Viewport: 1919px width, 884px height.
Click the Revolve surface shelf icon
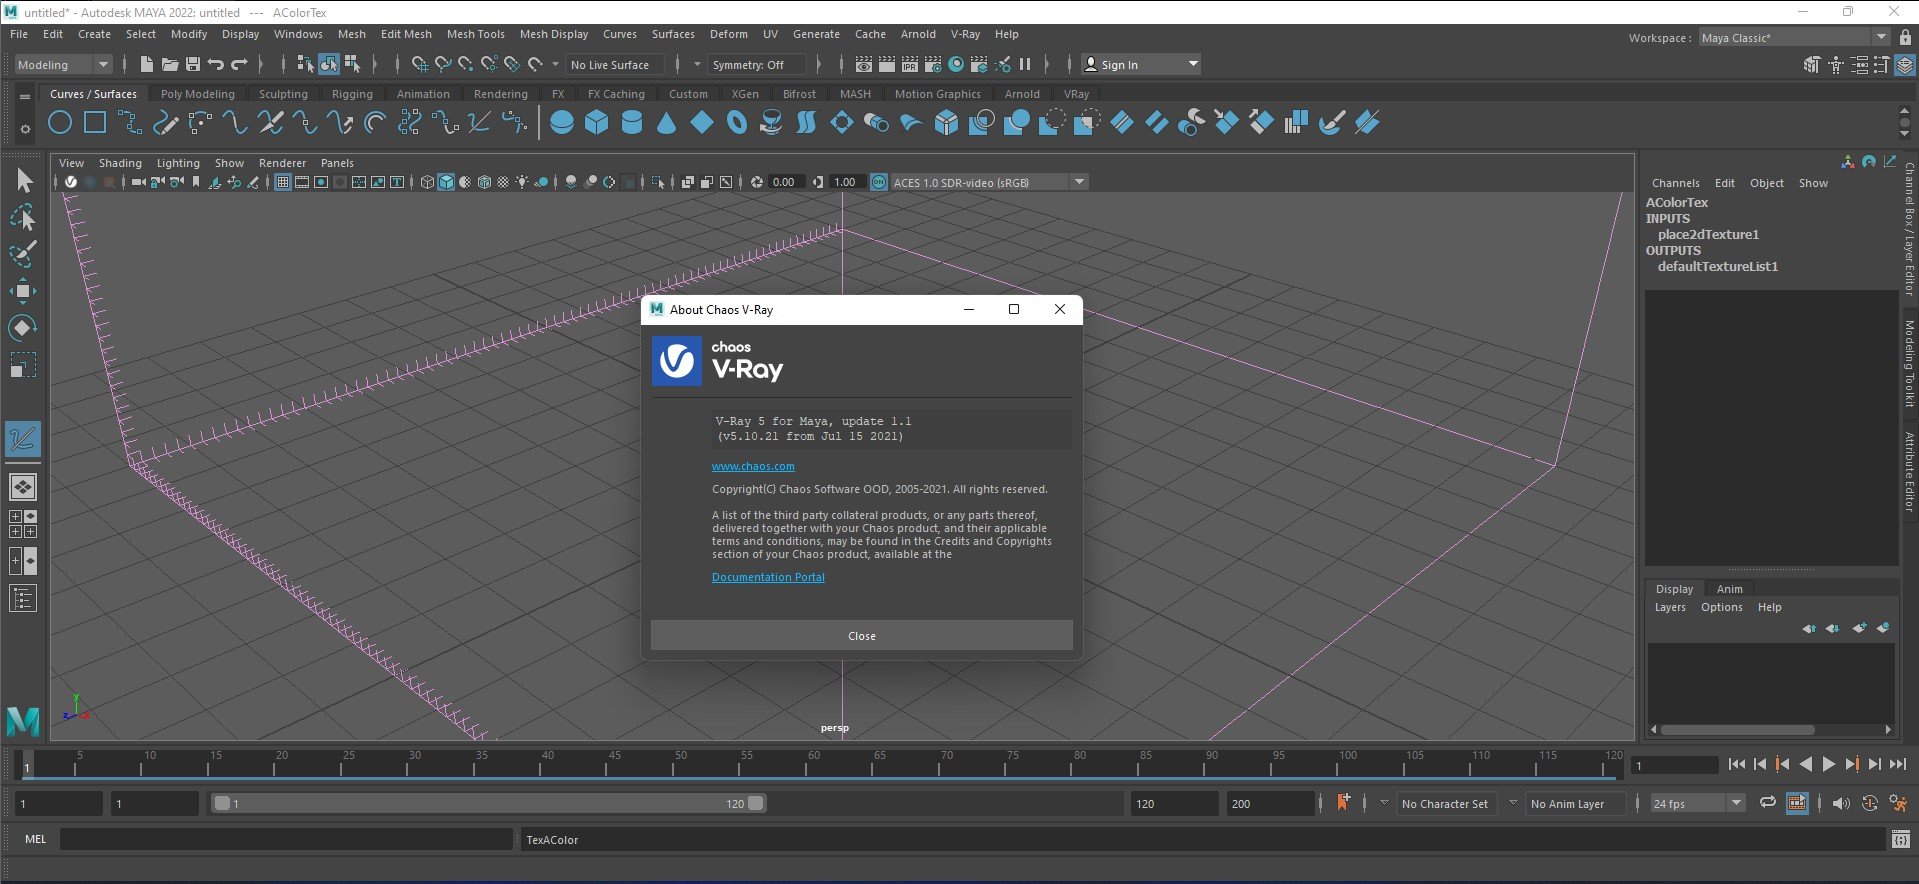(772, 123)
